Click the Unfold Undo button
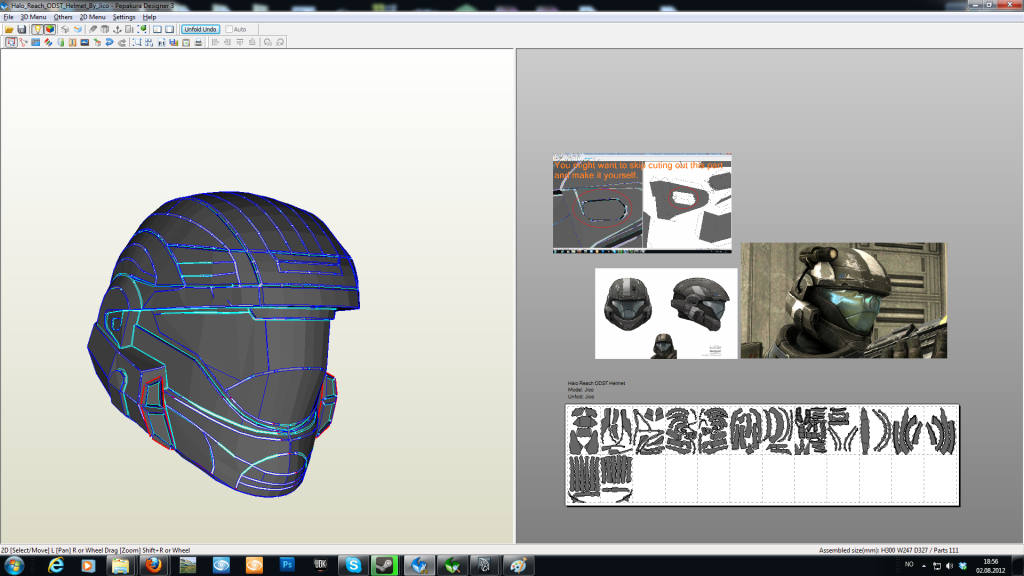Viewport: 1024px width, 576px height. (200, 29)
